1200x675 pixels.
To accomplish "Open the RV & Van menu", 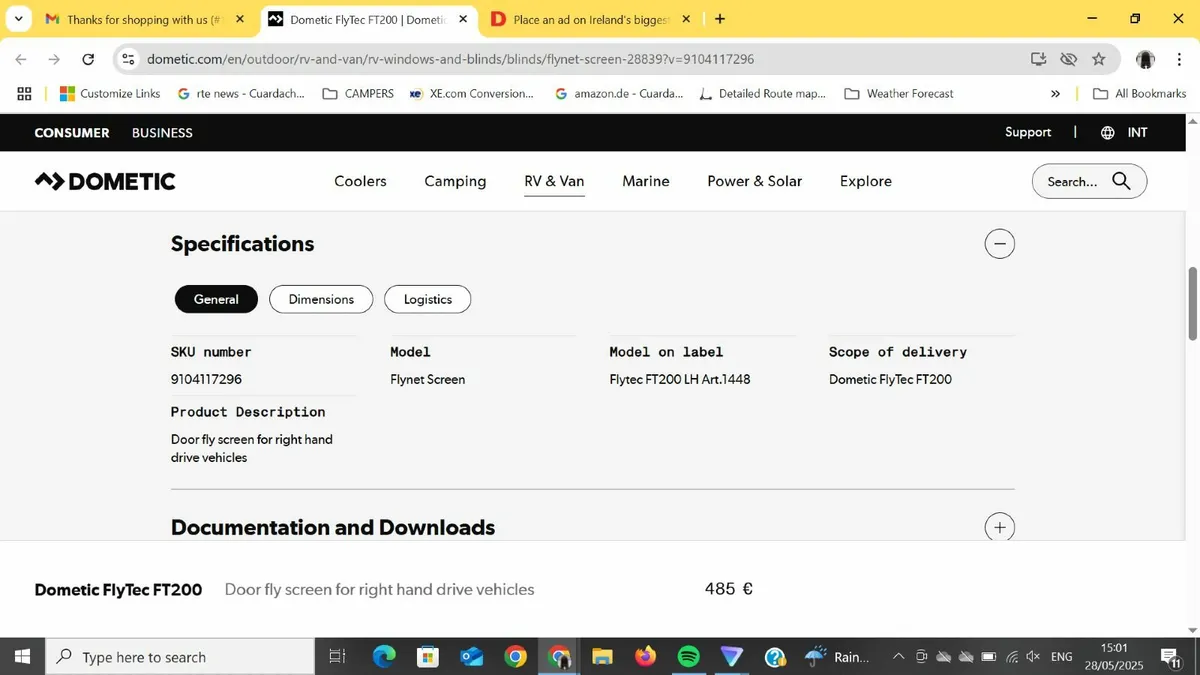I will click(x=554, y=181).
